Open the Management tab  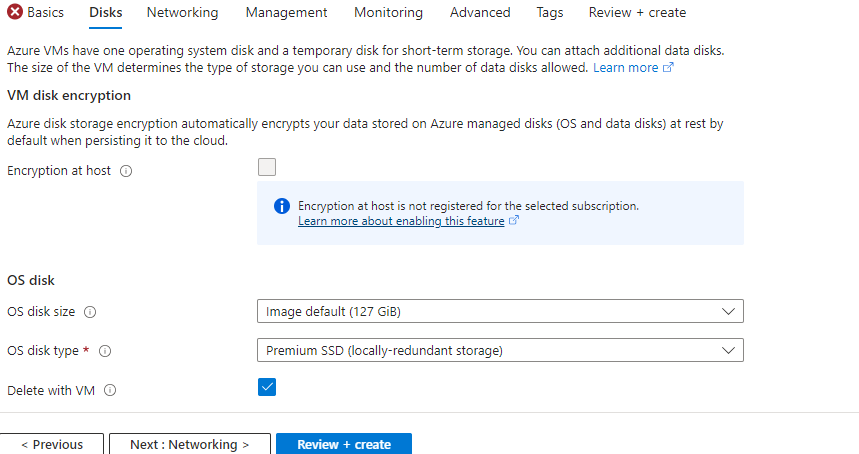[286, 13]
